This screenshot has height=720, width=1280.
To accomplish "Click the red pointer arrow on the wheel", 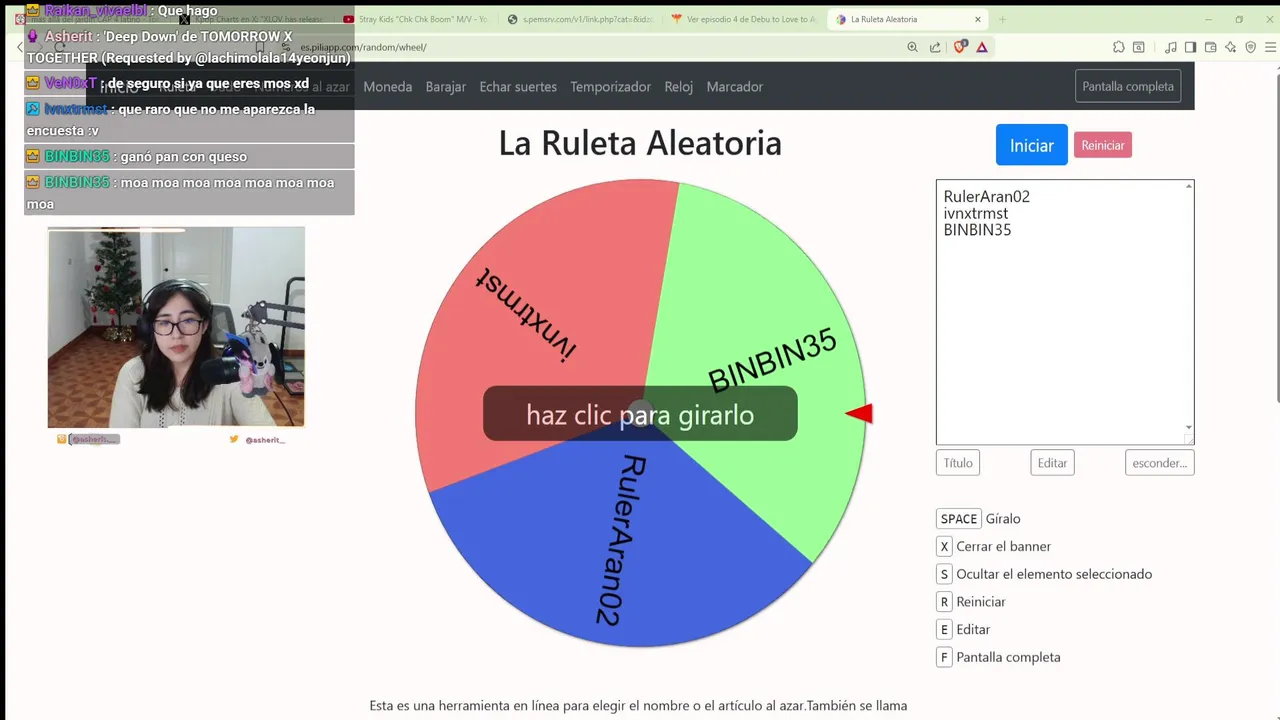I will pos(859,413).
